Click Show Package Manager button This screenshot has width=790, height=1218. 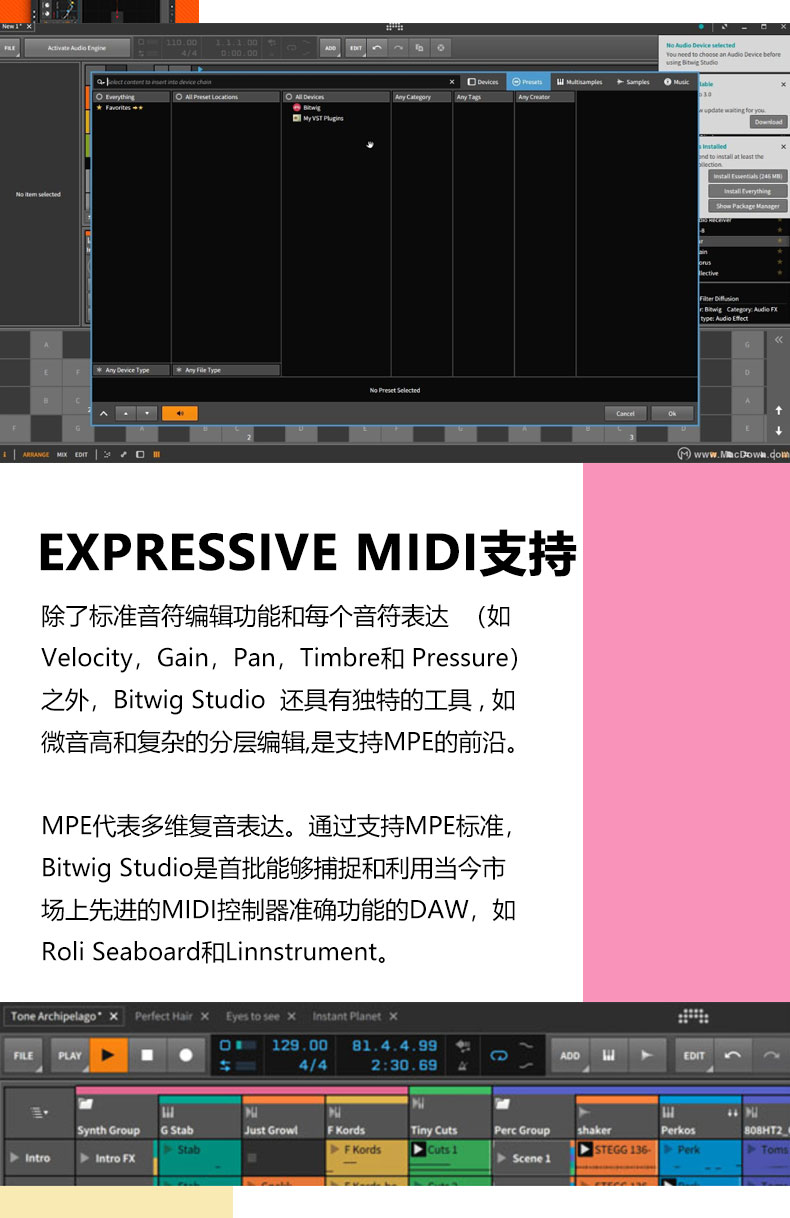pyautogui.click(x=748, y=206)
